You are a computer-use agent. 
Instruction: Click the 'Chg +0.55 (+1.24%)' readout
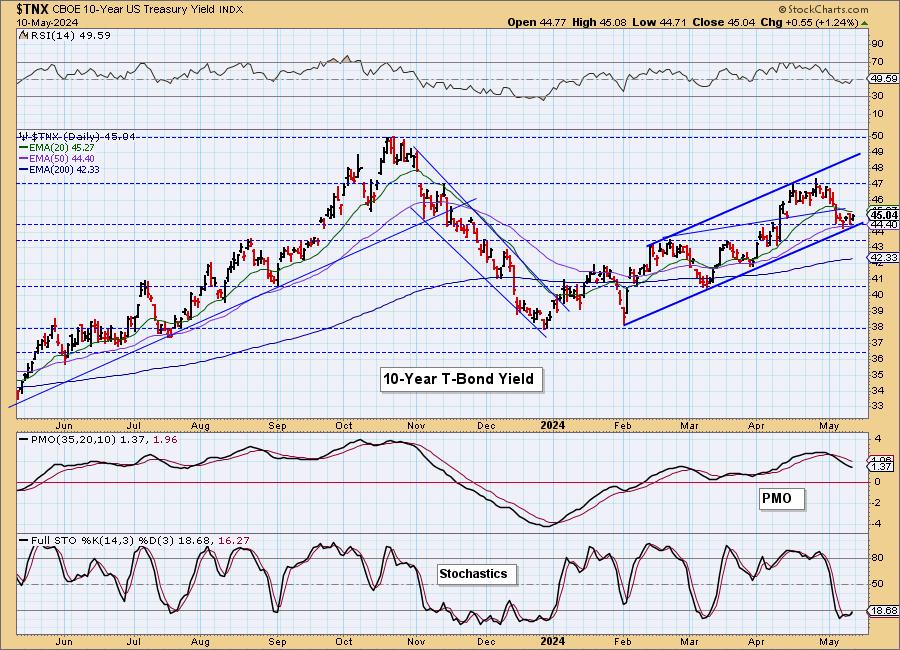(x=809, y=22)
